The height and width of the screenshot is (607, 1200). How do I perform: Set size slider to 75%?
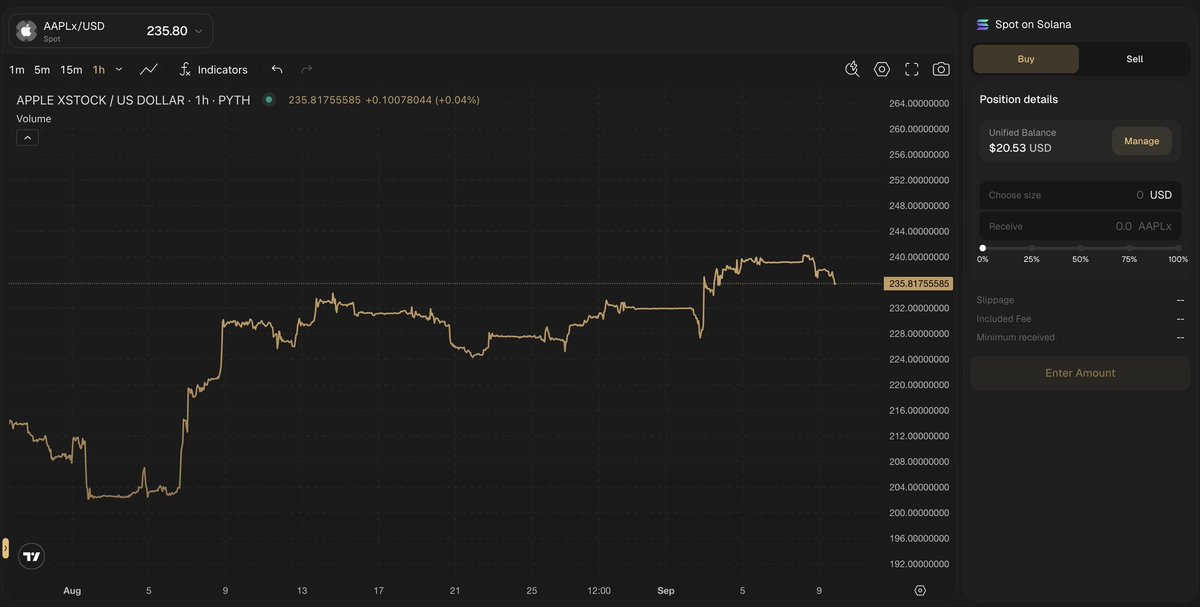(x=1129, y=248)
